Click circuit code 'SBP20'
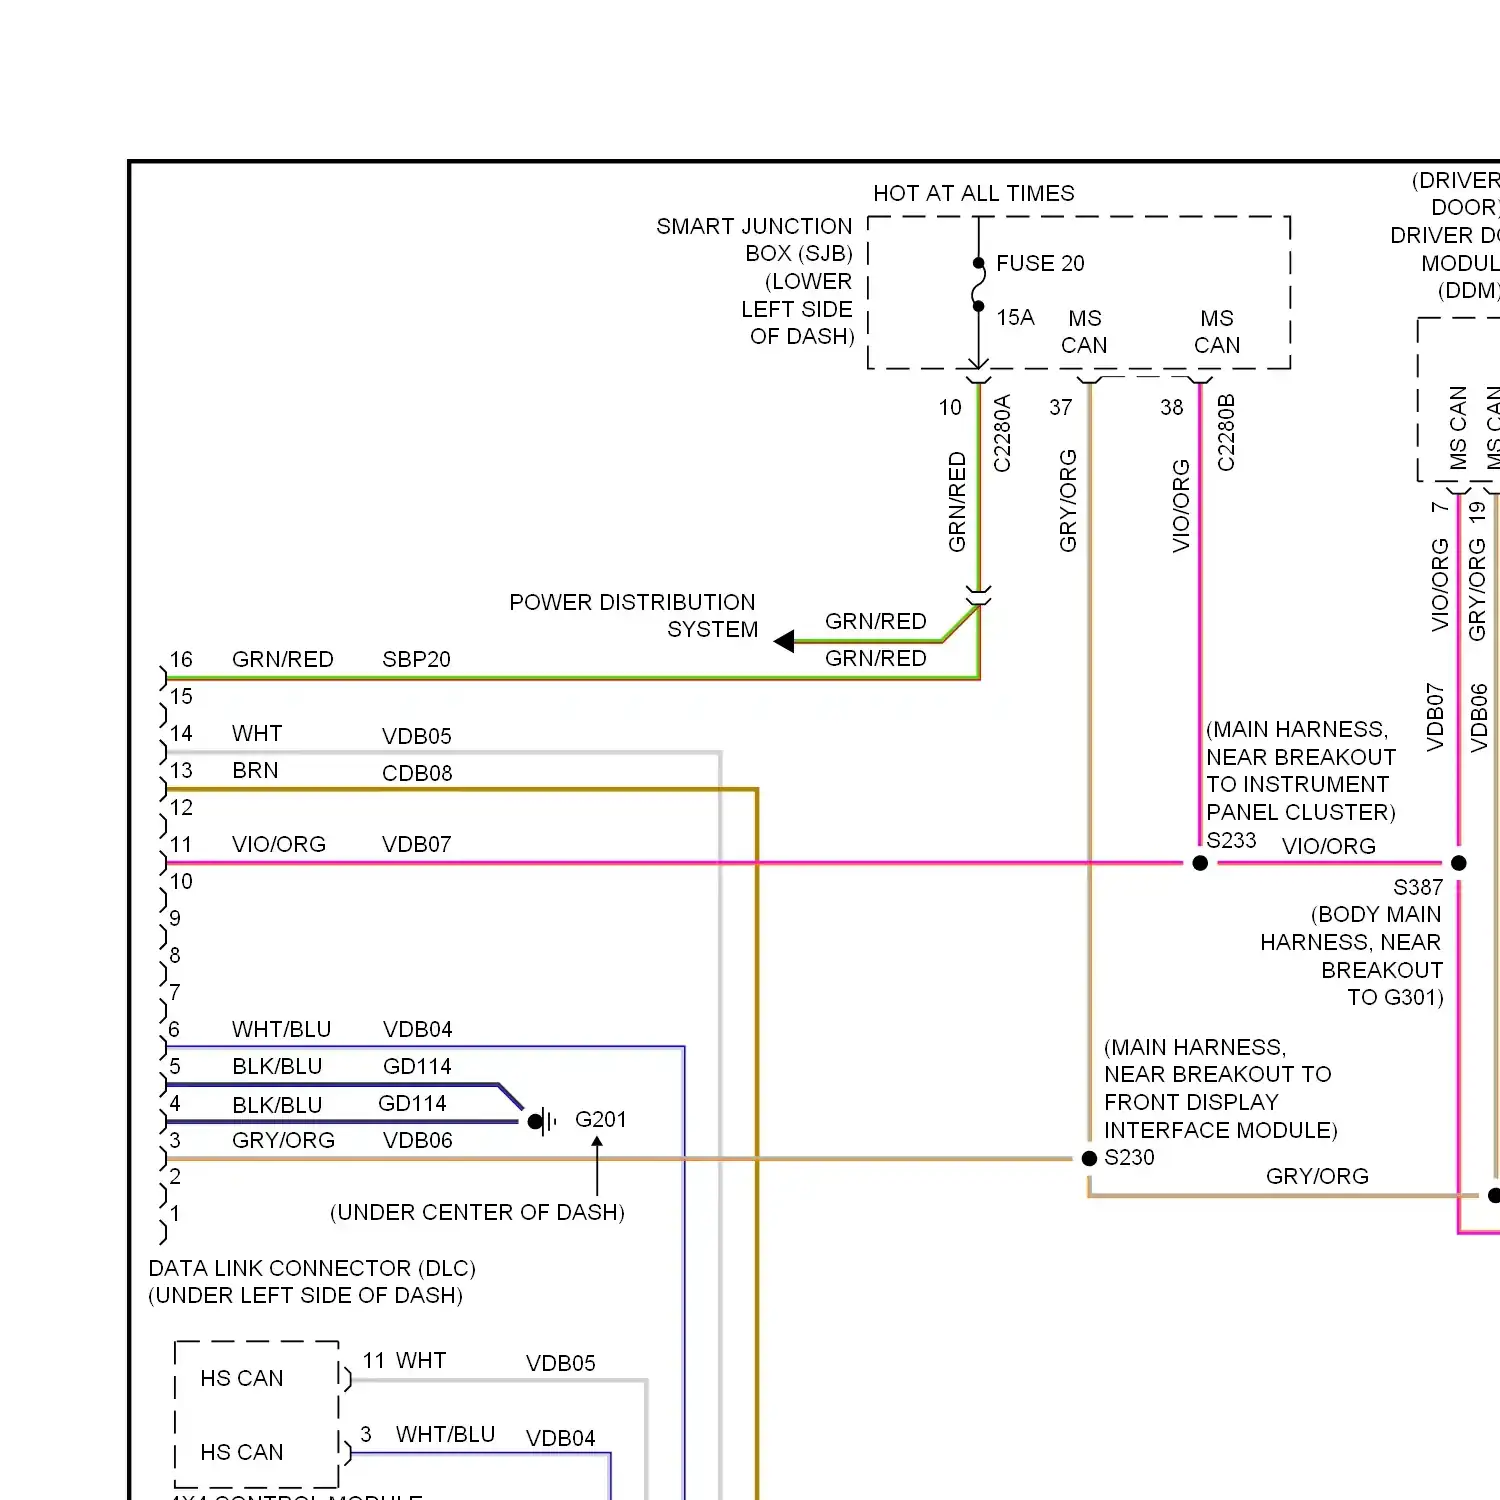The height and width of the screenshot is (1500, 1500). (417, 659)
